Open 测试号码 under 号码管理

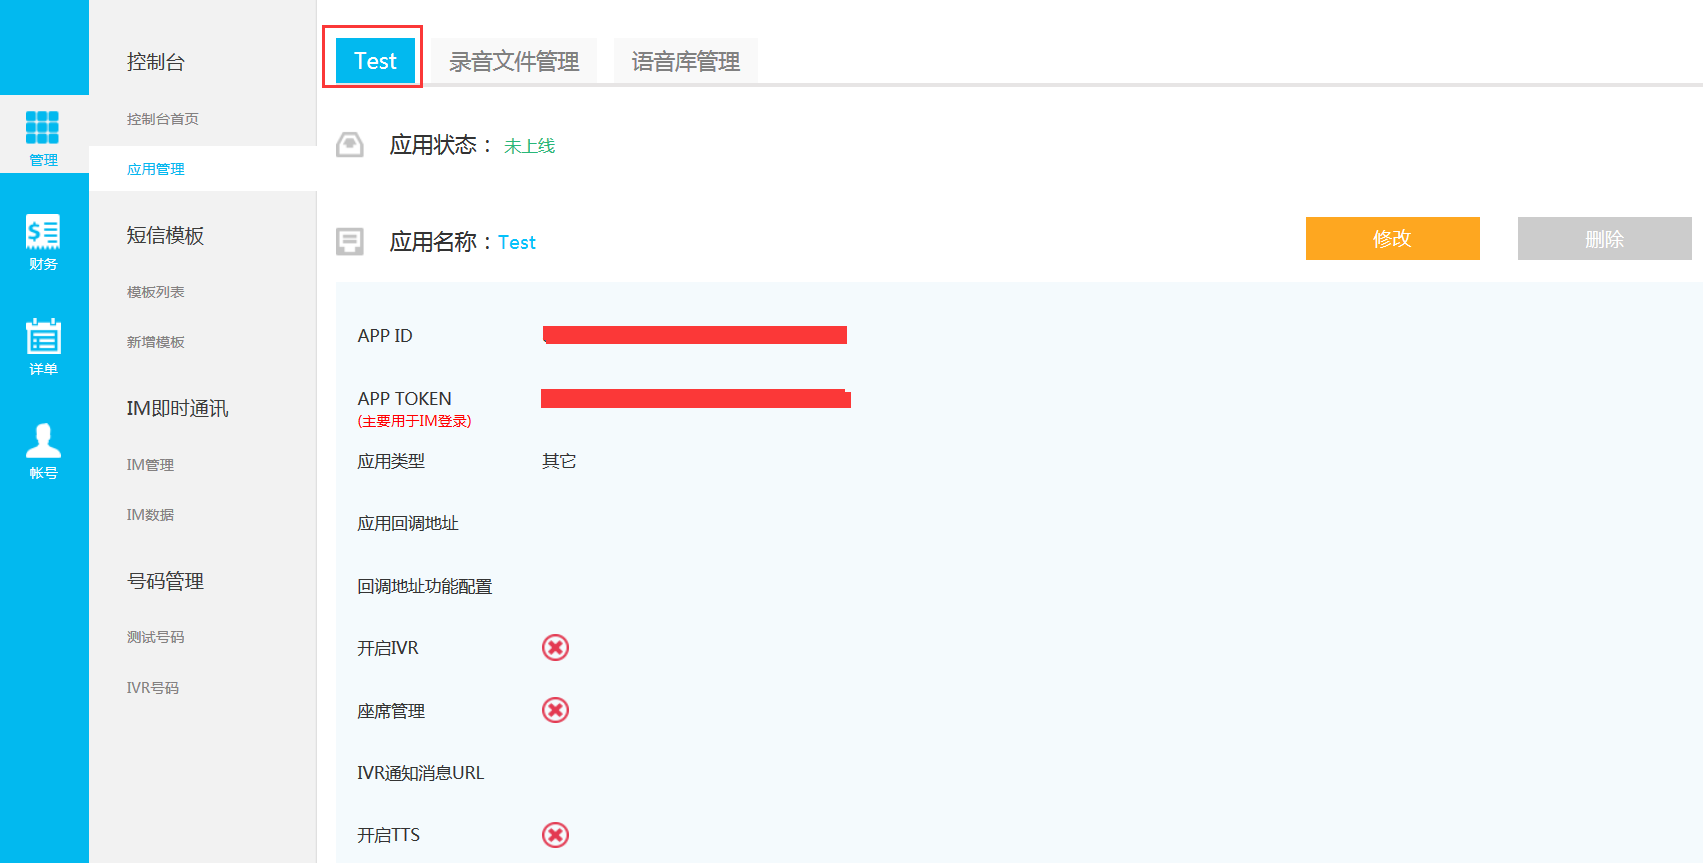pos(156,637)
